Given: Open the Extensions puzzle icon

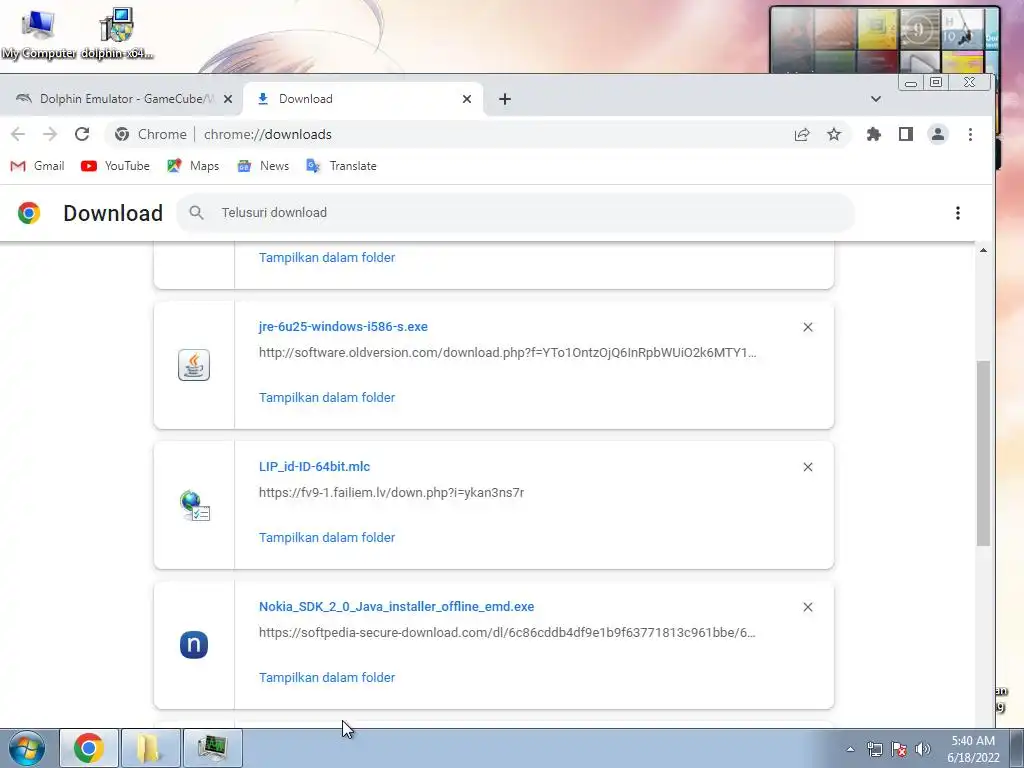Looking at the screenshot, I should (x=873, y=135).
